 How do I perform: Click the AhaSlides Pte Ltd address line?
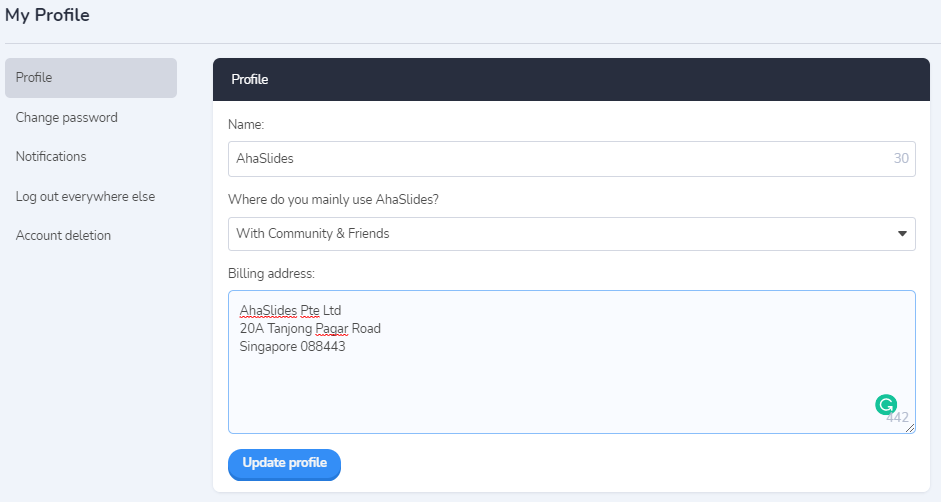290,310
